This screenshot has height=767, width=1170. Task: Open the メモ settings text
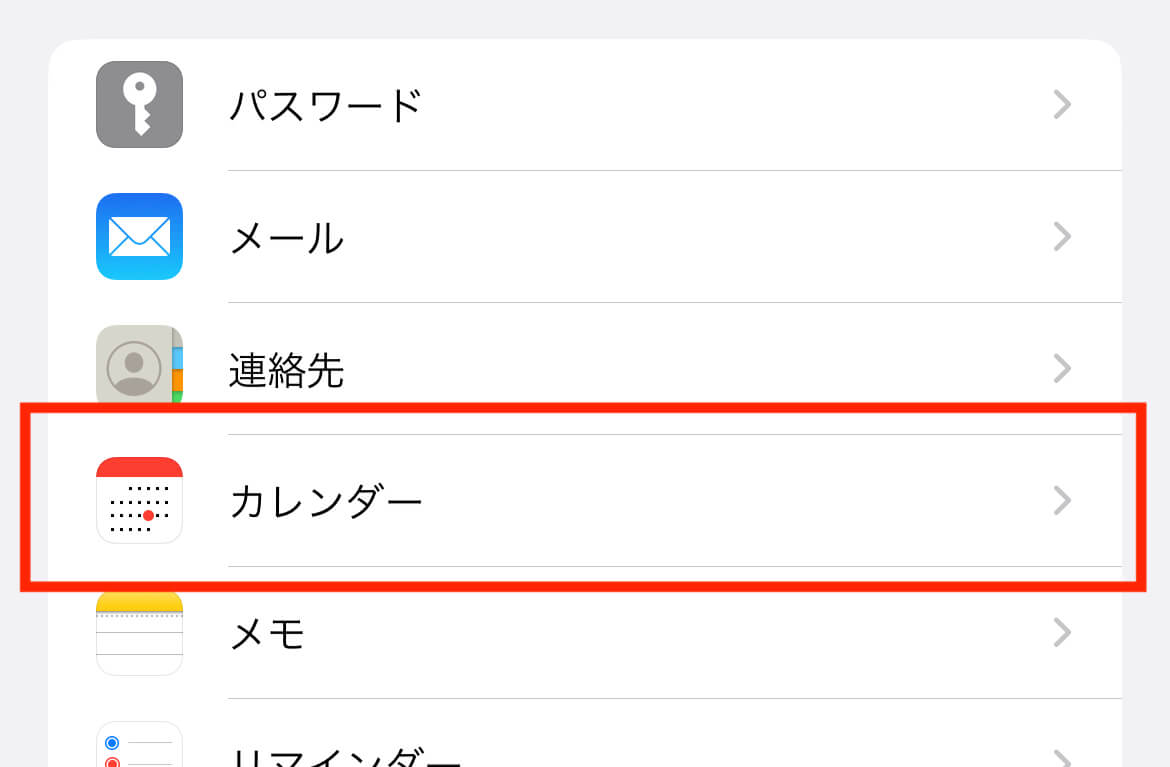(x=267, y=633)
